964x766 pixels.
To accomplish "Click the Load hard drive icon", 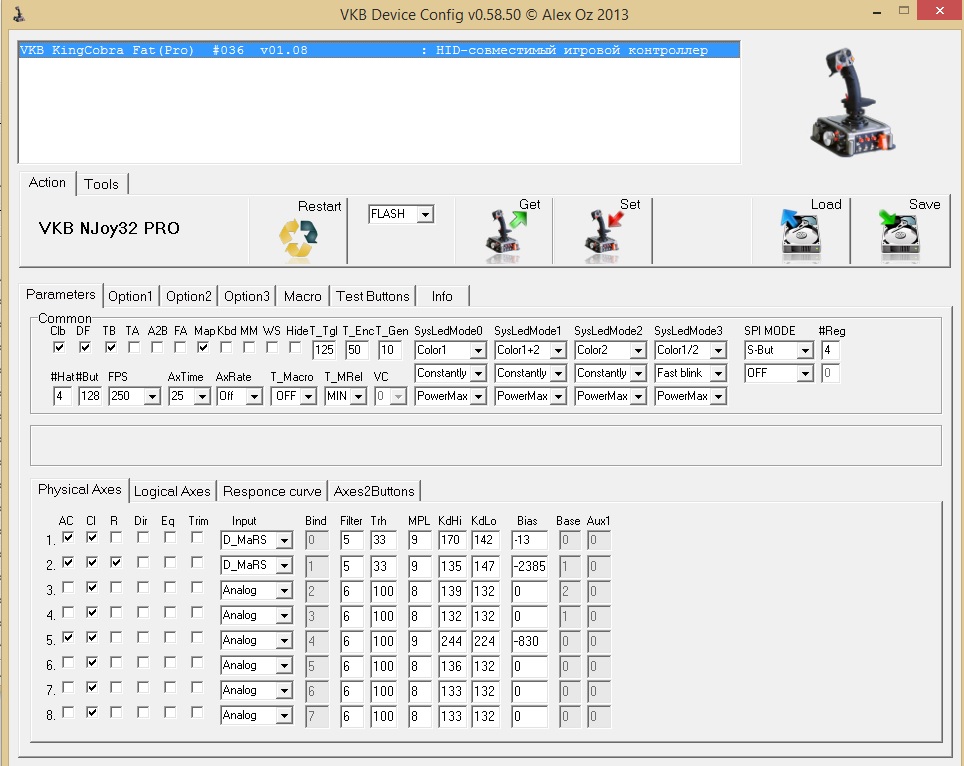I will (x=801, y=233).
